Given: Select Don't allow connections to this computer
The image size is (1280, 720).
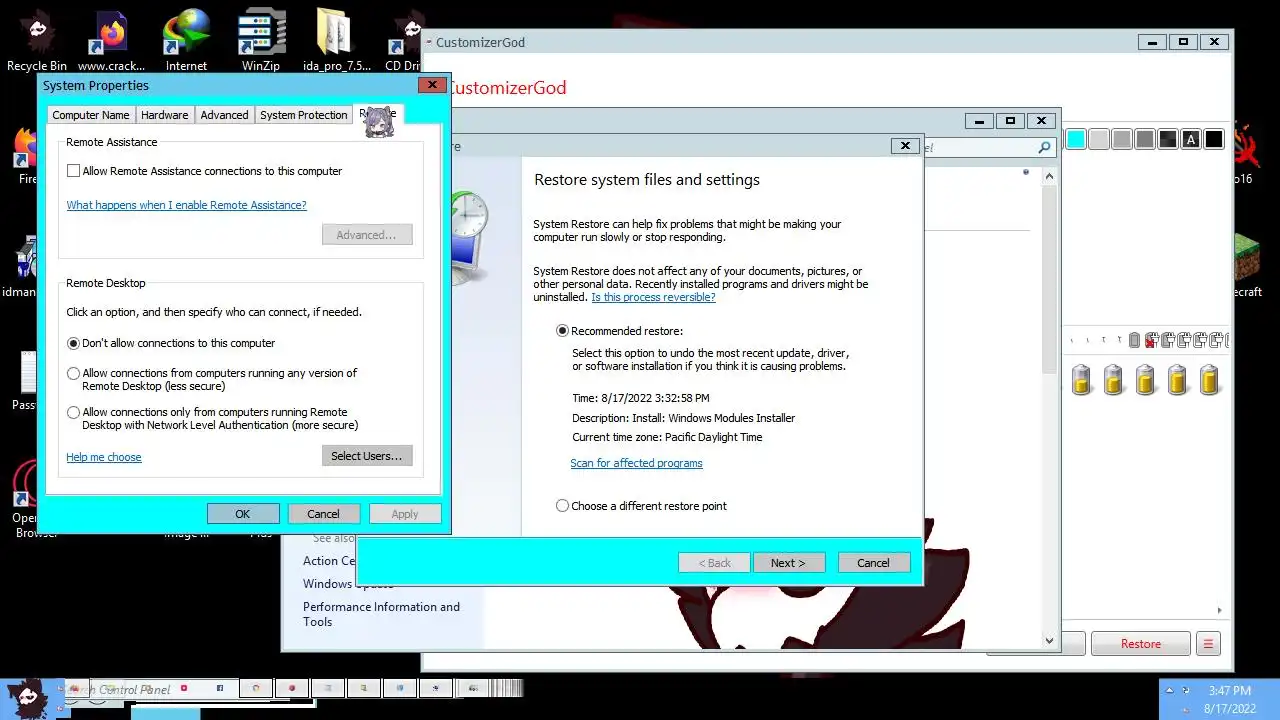Looking at the screenshot, I should pos(73,343).
